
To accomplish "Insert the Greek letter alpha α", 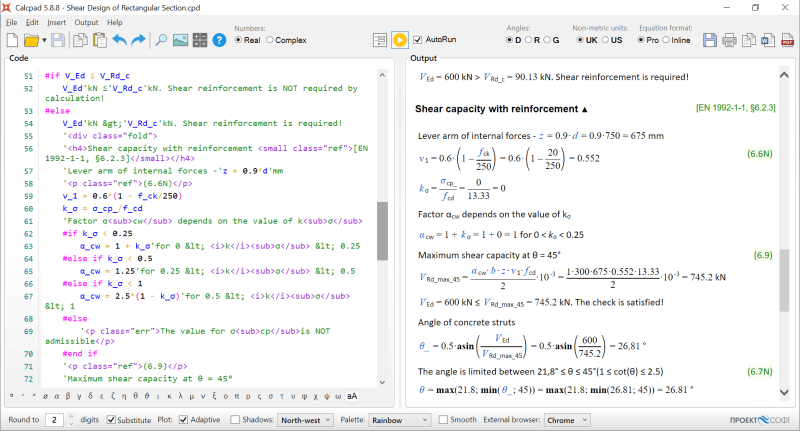I will tap(56, 396).
